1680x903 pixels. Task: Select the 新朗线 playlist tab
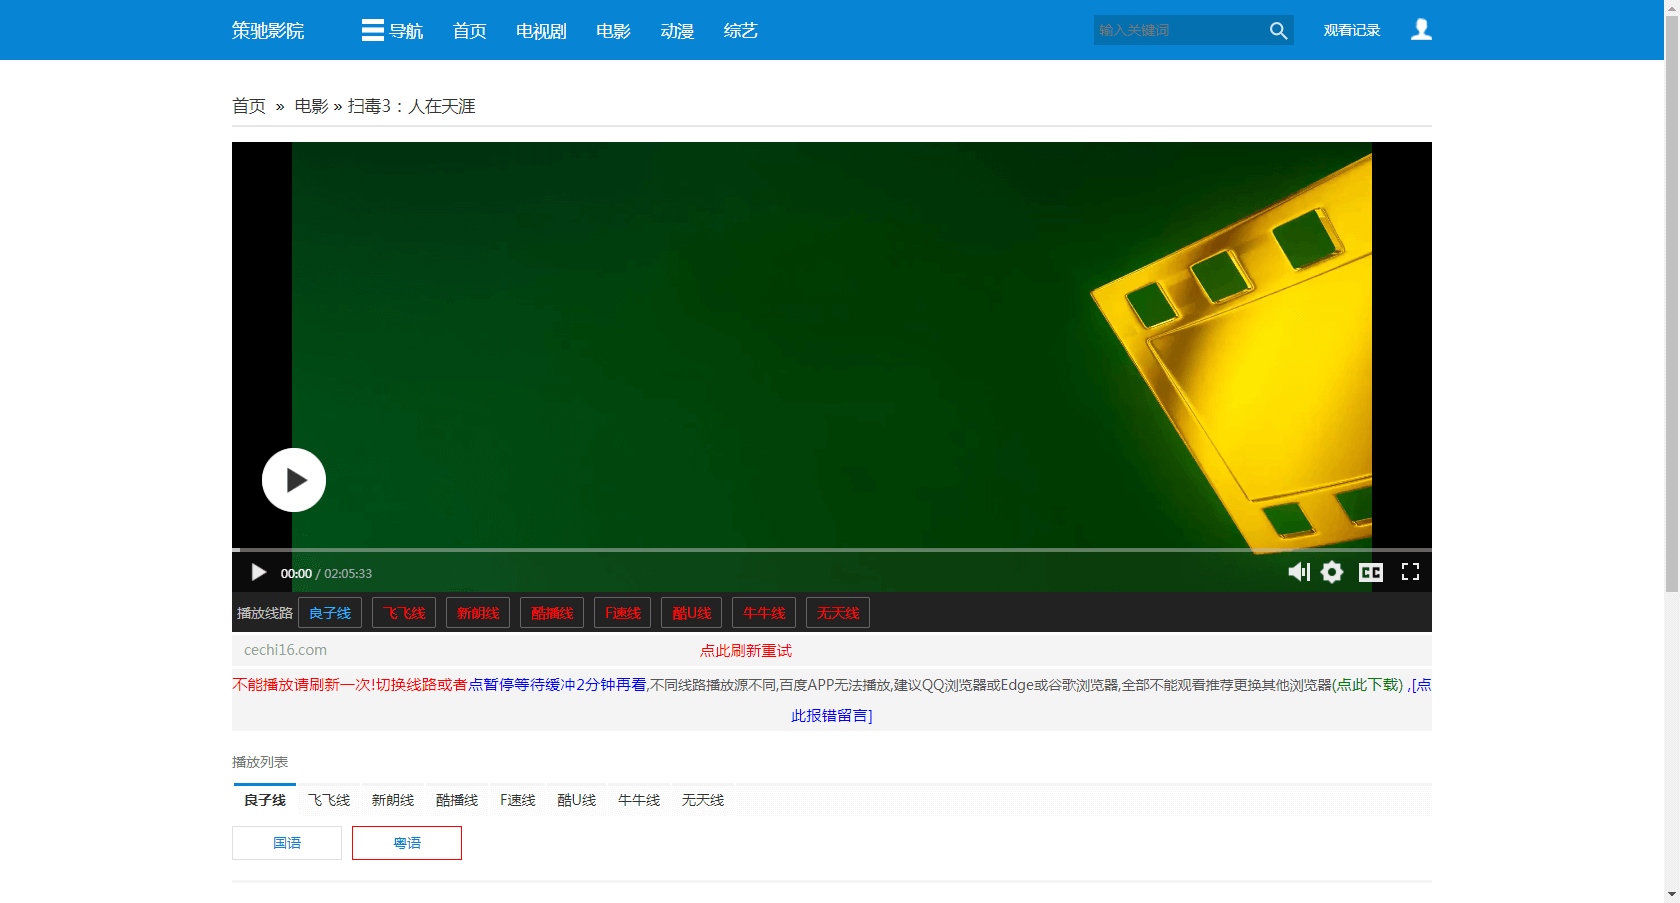point(393,800)
